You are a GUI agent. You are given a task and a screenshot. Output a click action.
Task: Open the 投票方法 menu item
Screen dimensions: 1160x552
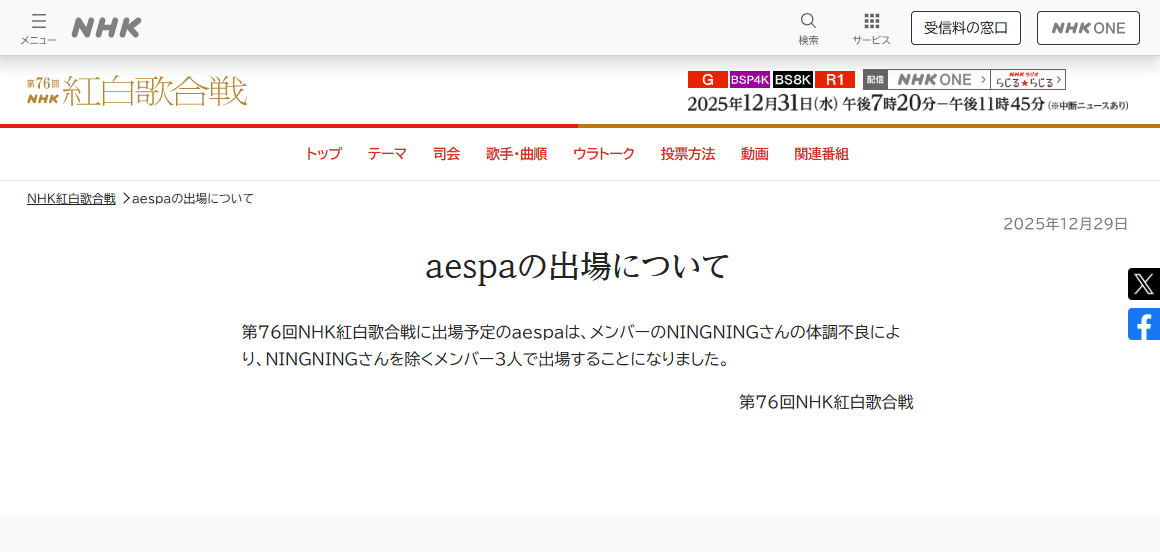click(x=688, y=154)
